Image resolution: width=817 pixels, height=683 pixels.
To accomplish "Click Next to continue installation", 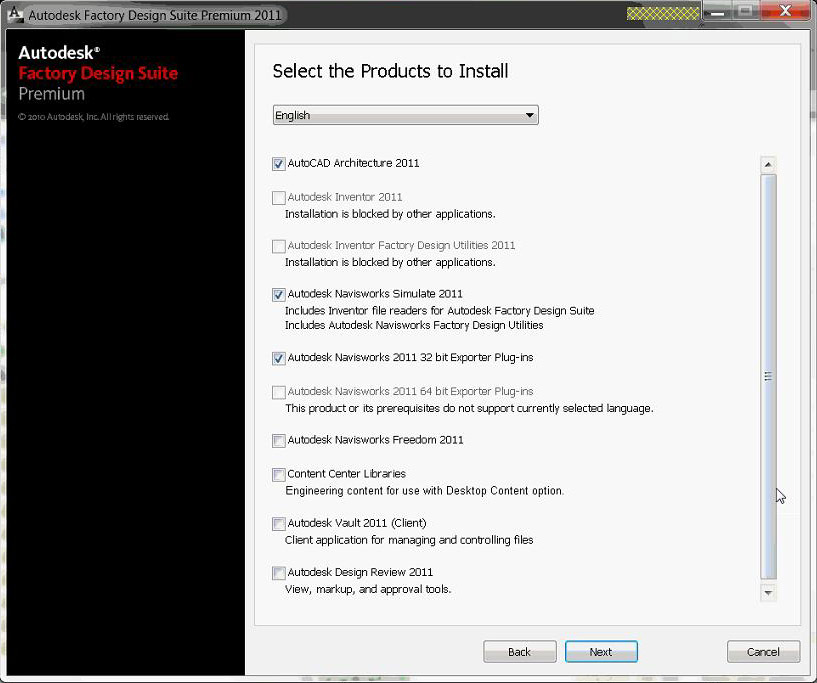I will (601, 651).
